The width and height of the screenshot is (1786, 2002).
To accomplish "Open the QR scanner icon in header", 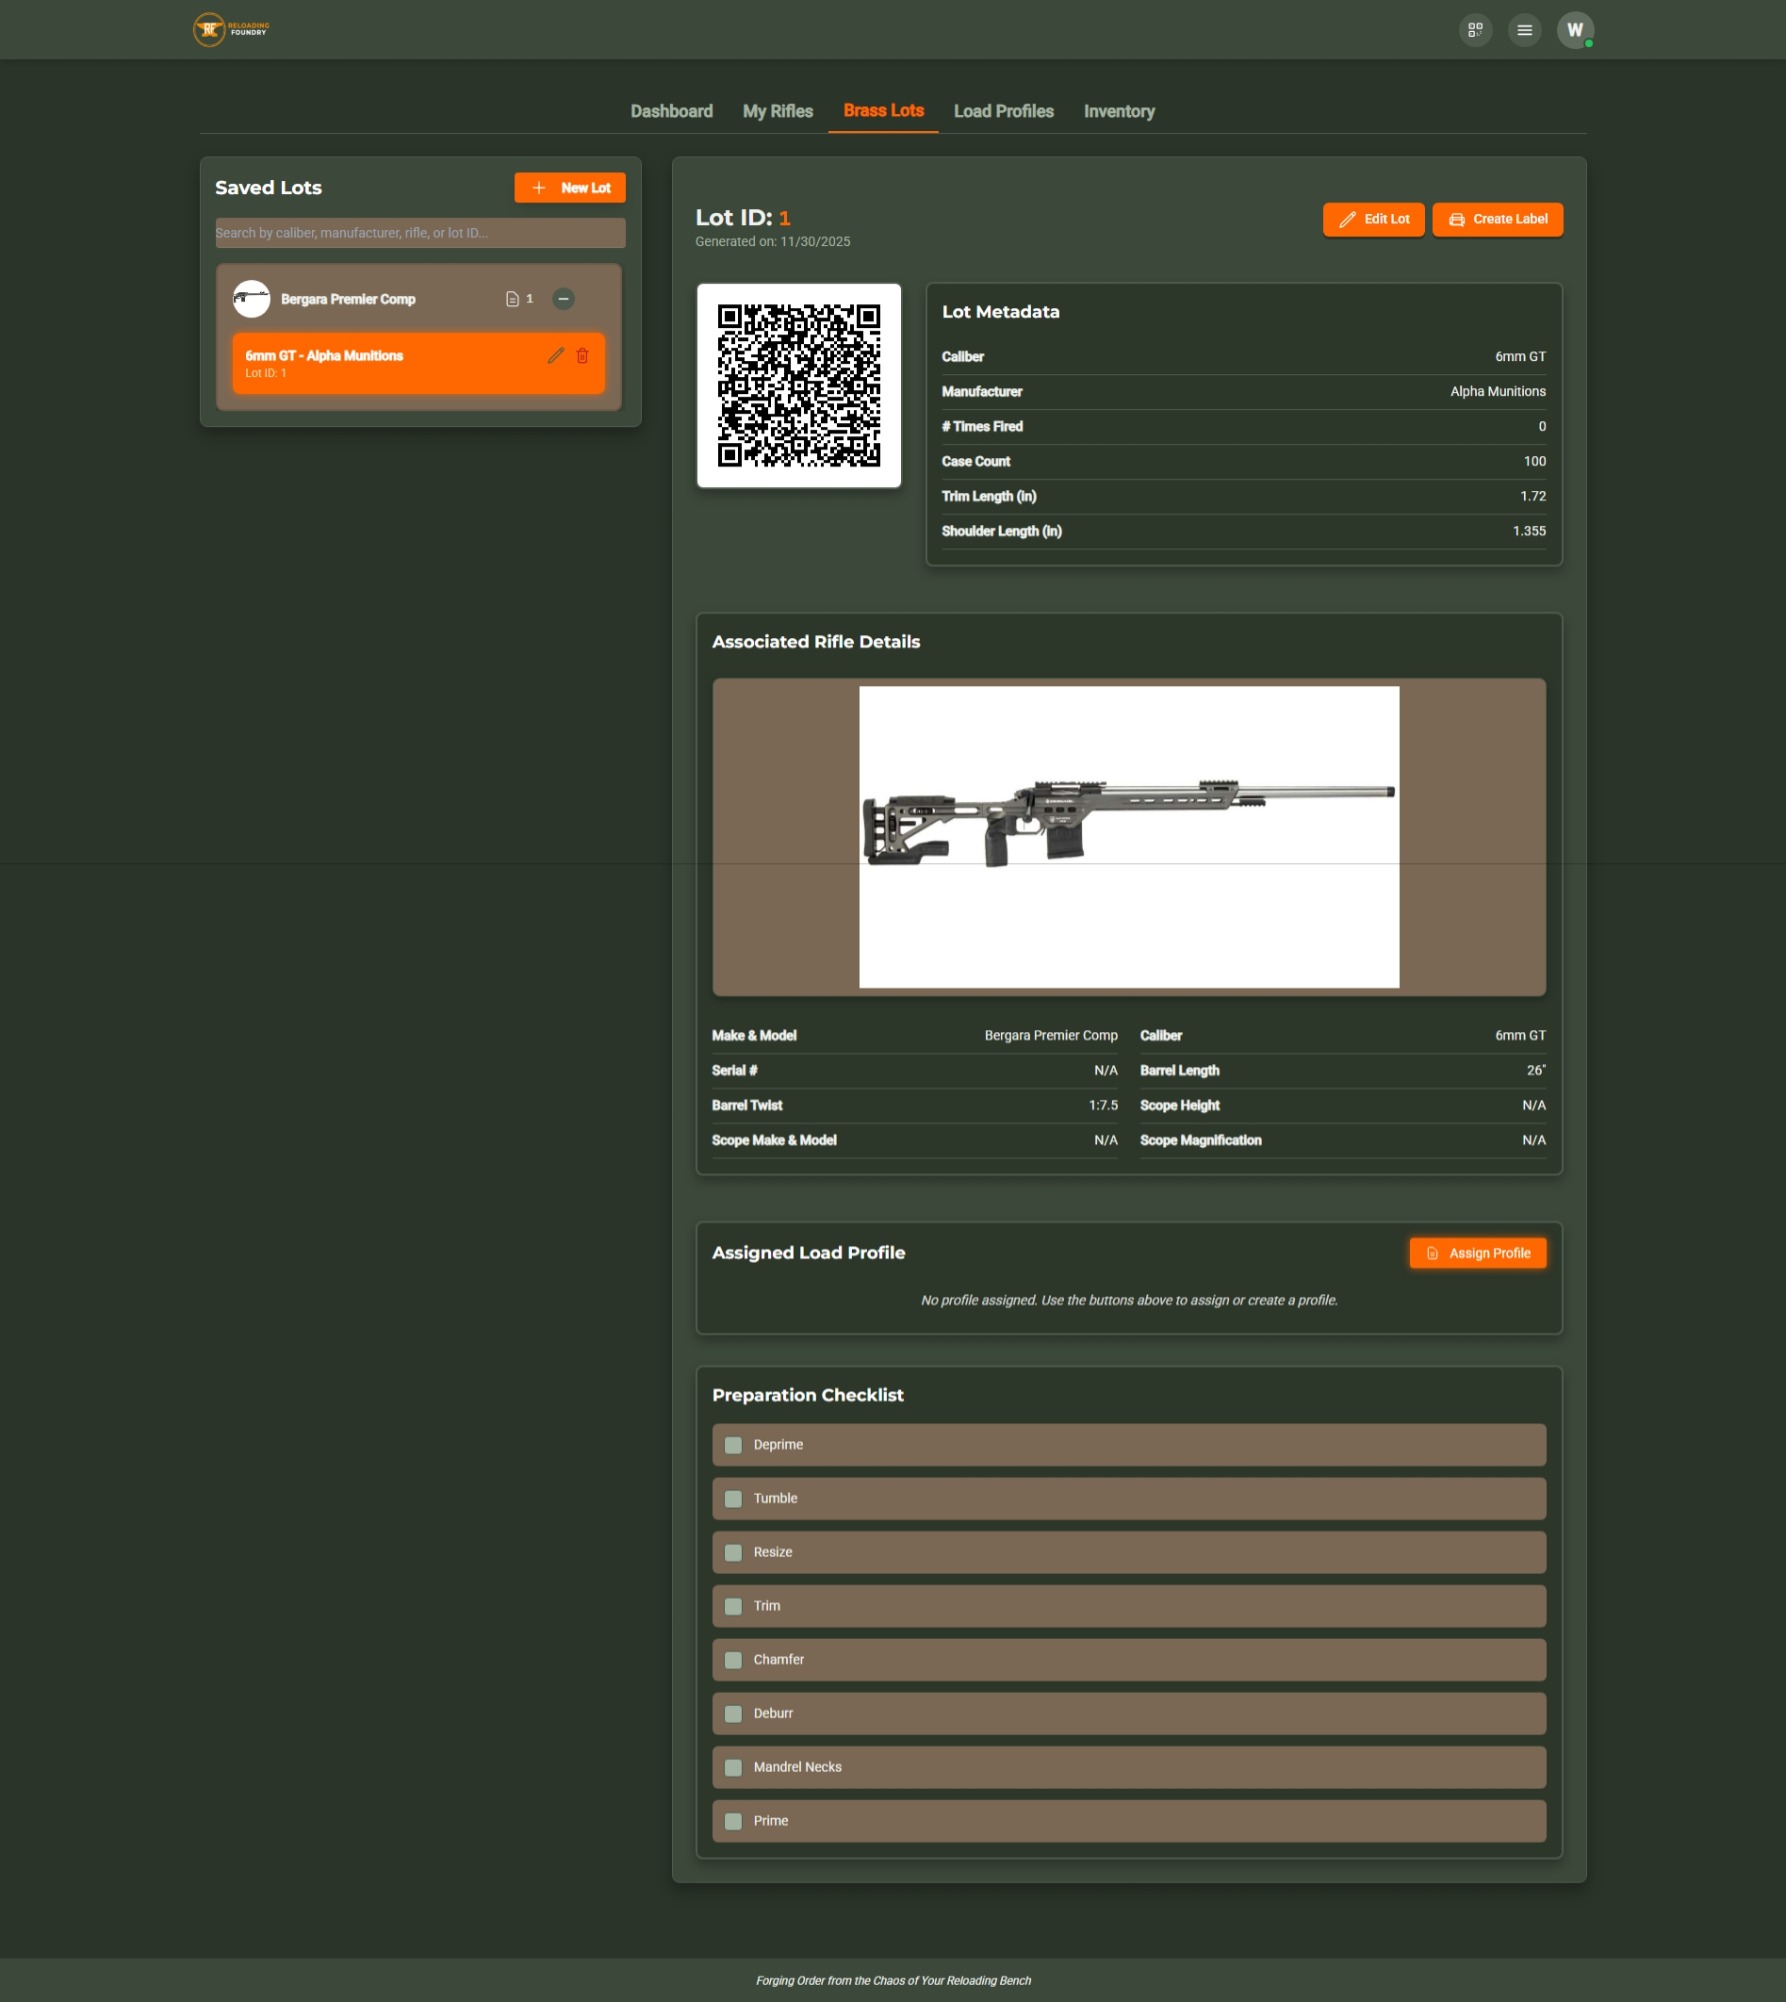I will [x=1475, y=30].
